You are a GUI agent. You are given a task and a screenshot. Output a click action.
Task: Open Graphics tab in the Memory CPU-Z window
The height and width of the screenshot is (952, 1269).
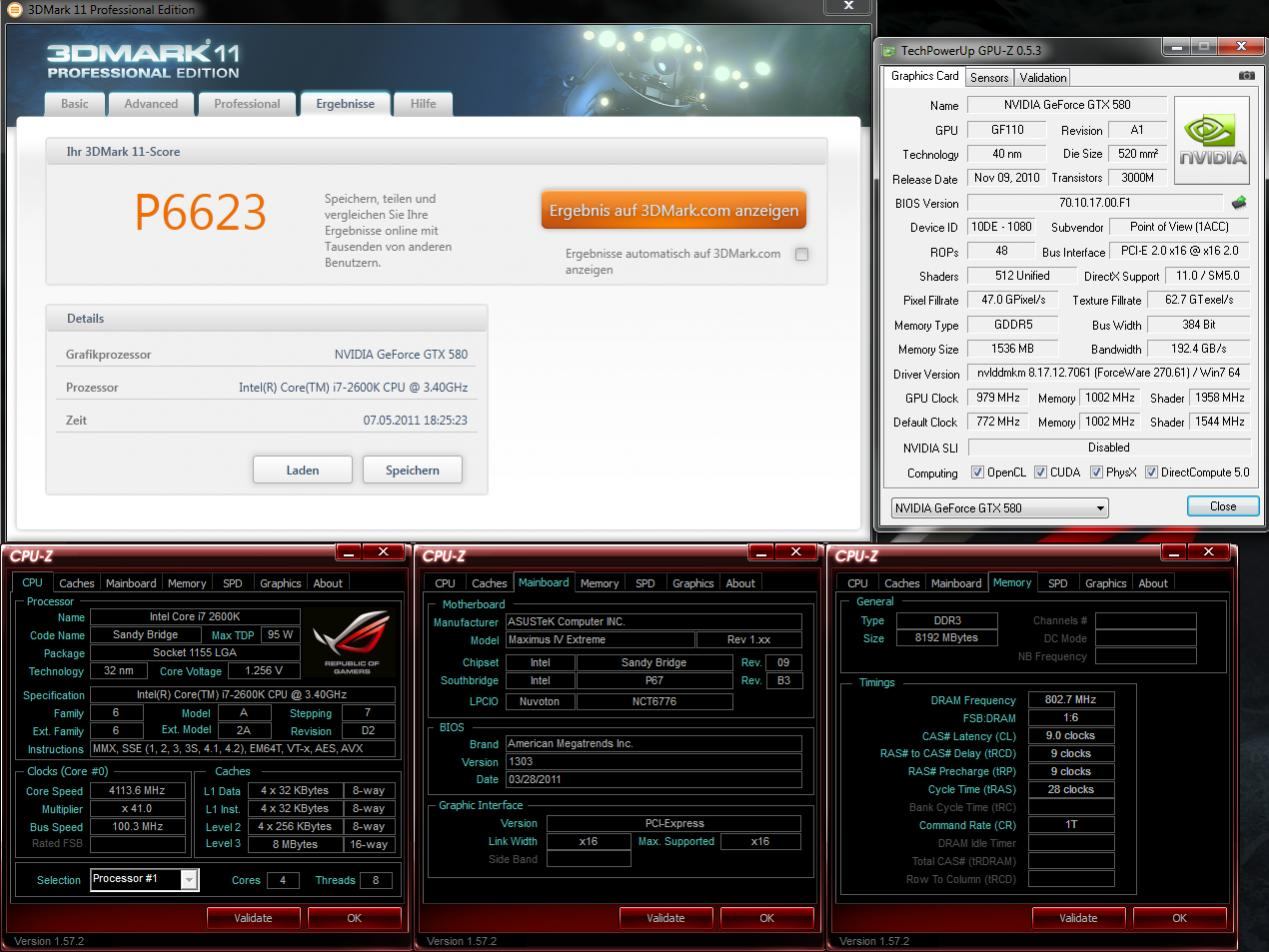pyautogui.click(x=1106, y=583)
